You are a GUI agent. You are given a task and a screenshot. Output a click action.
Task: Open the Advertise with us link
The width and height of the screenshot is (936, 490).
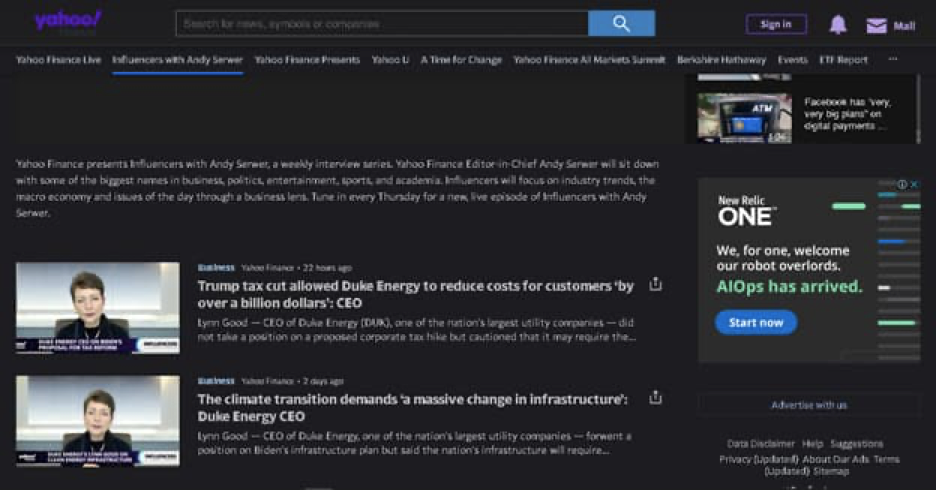(x=809, y=405)
